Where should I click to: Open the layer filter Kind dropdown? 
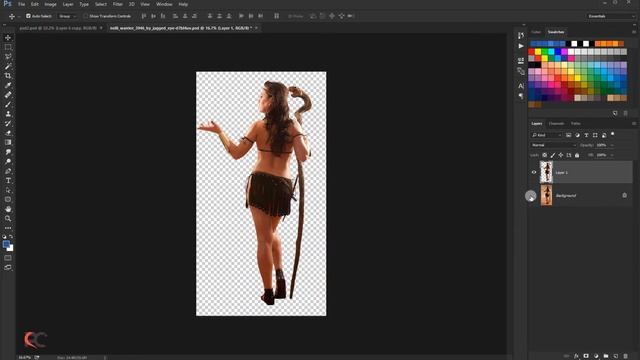click(547, 135)
